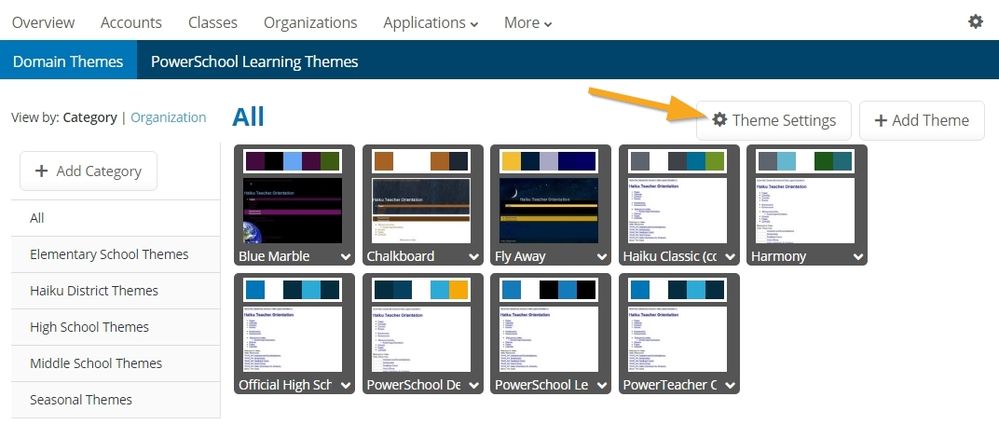Open Chalkboard theme dropdown arrow
Image resolution: width=999 pixels, height=424 pixels.
click(x=474, y=257)
